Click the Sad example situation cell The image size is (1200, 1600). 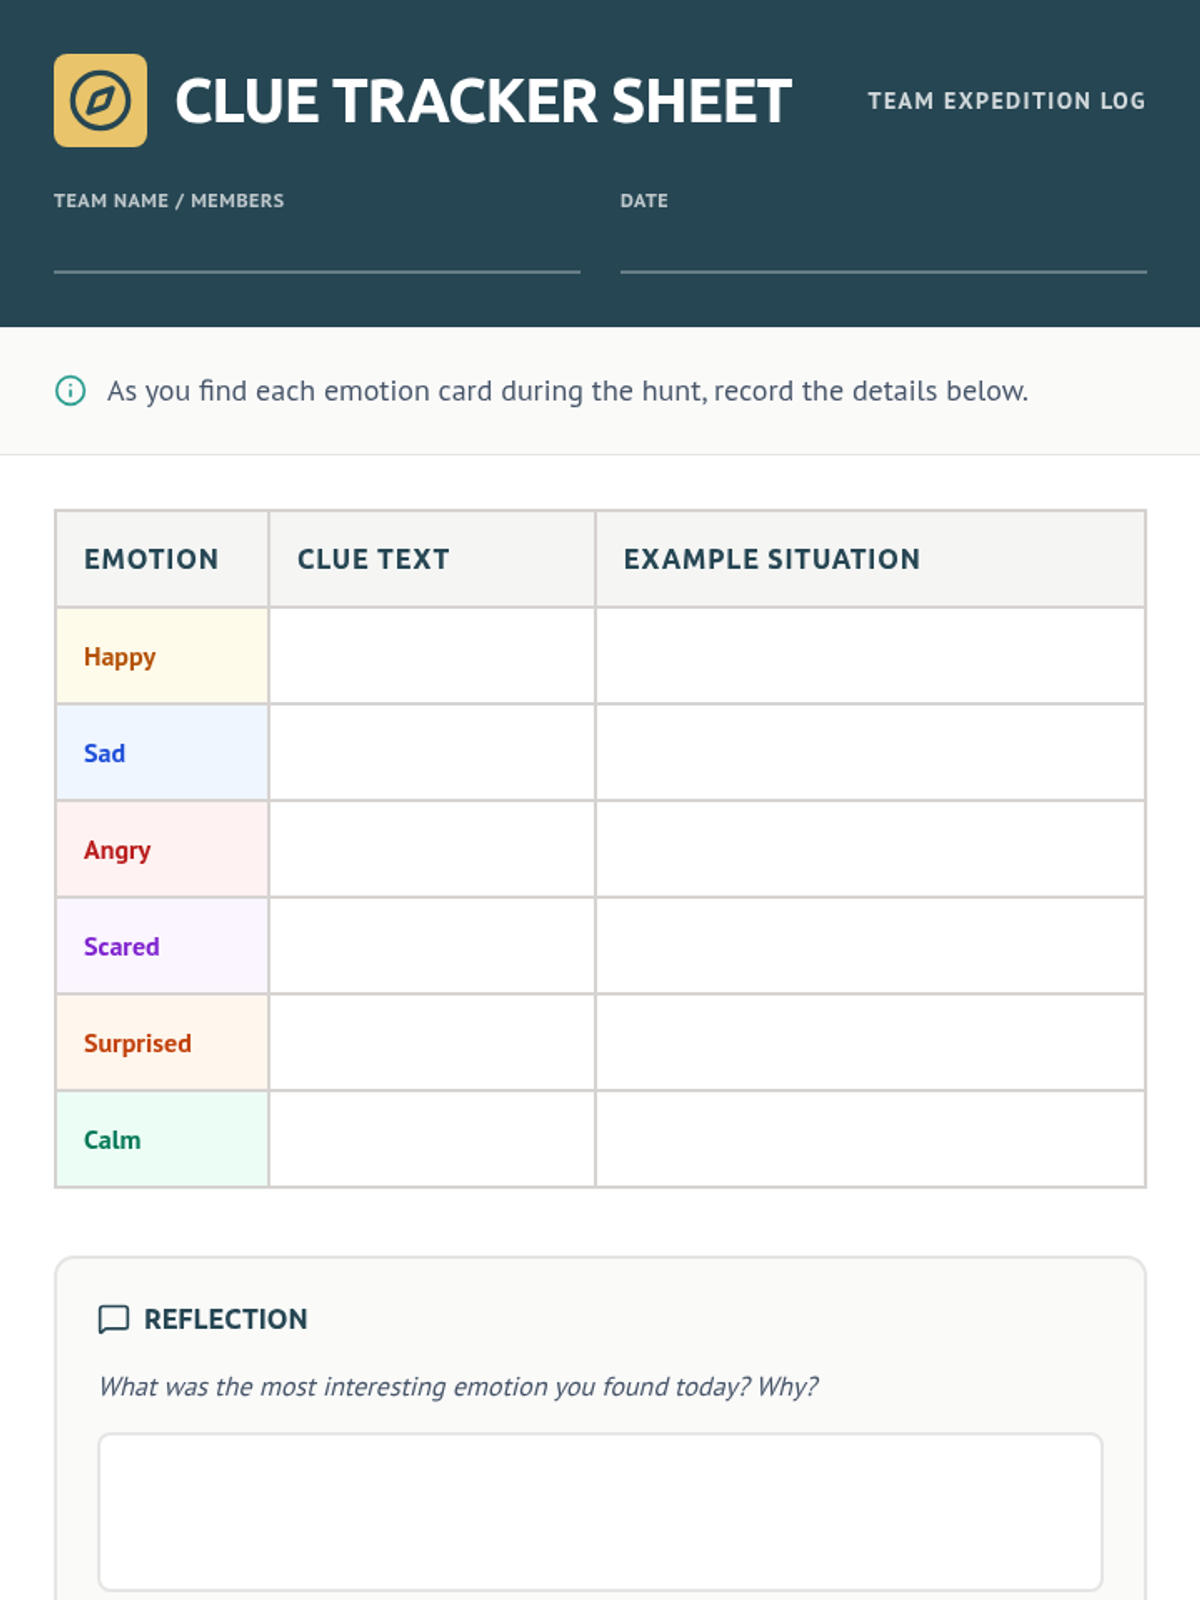pyautogui.click(x=870, y=752)
